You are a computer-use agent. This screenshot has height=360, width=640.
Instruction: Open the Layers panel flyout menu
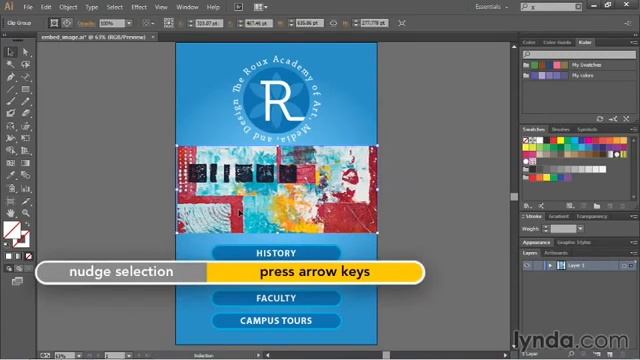tap(633, 253)
